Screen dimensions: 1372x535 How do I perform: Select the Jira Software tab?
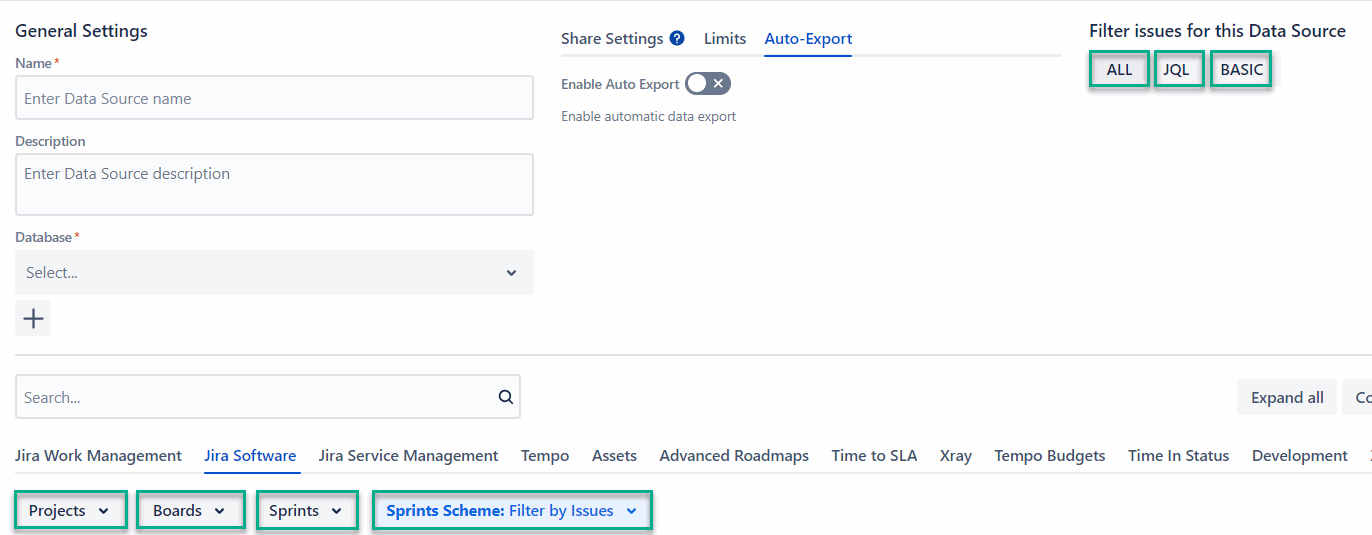[x=250, y=456]
